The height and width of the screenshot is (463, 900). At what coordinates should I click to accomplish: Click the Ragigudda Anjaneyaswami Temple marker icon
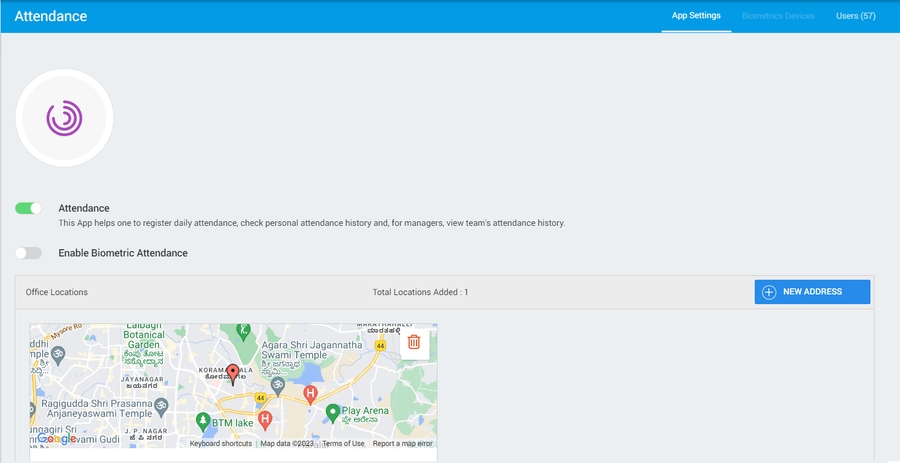coord(161,404)
